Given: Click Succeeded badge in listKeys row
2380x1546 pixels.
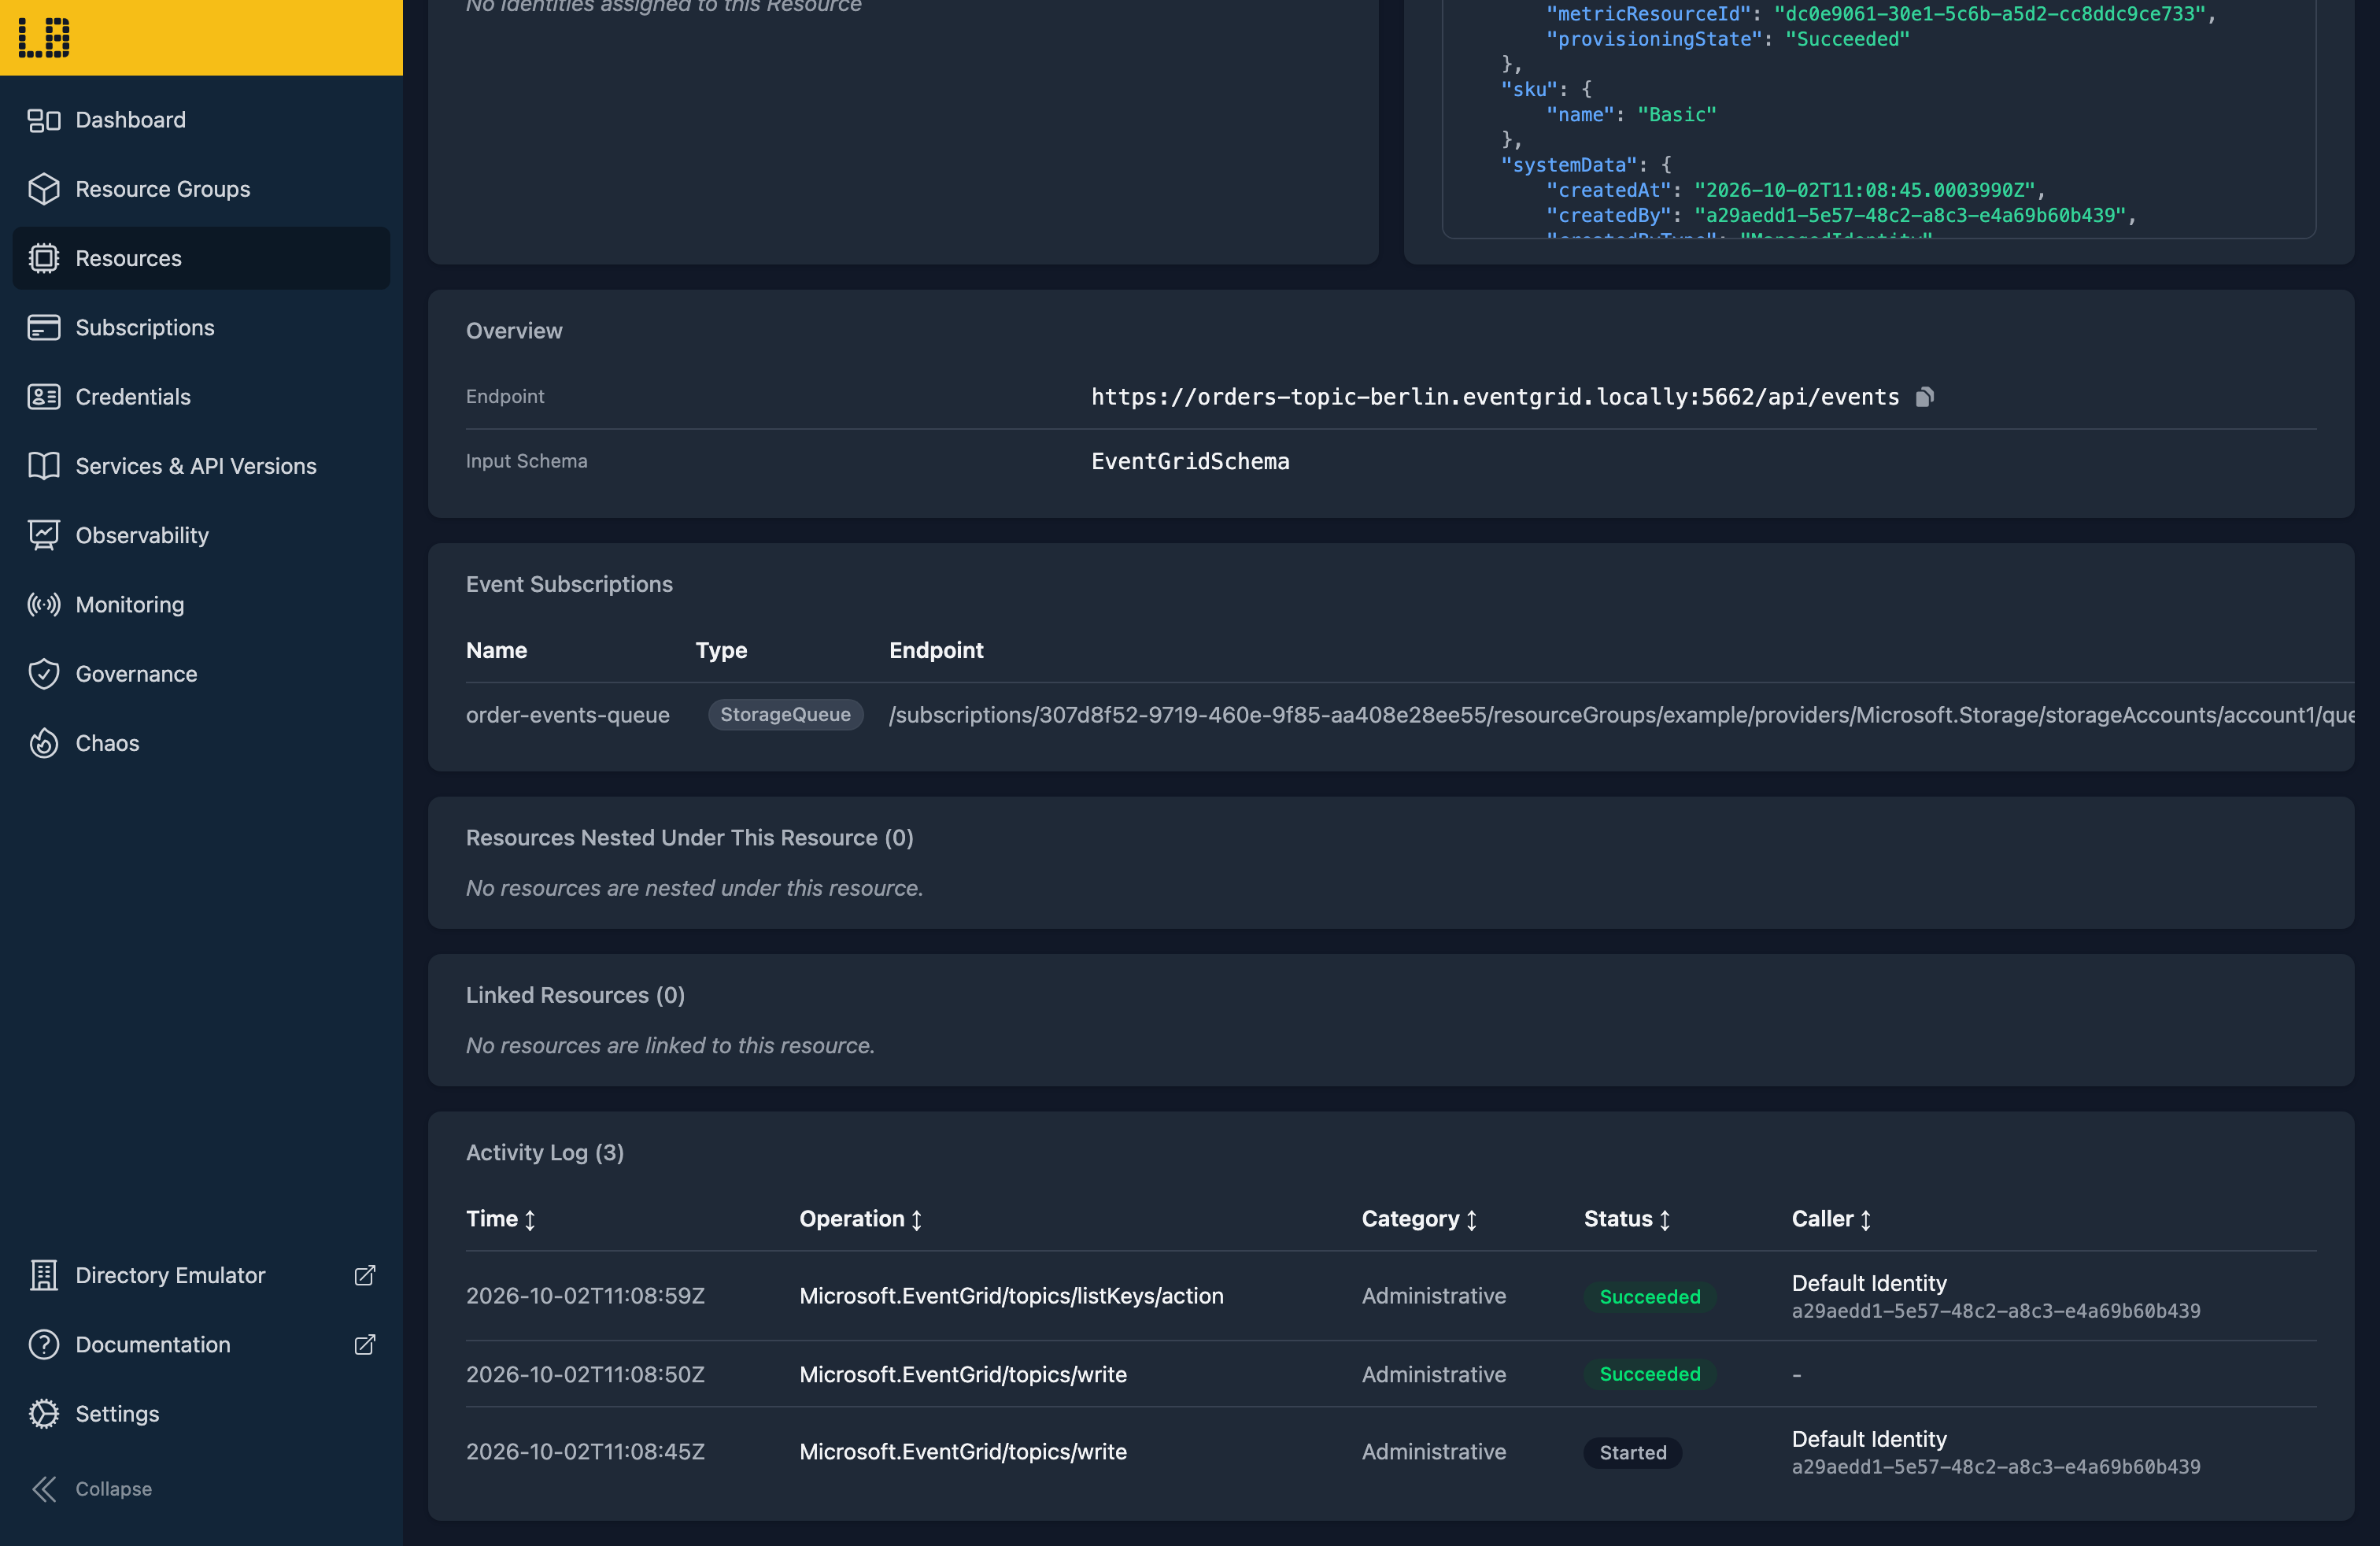Looking at the screenshot, I should [1650, 1297].
